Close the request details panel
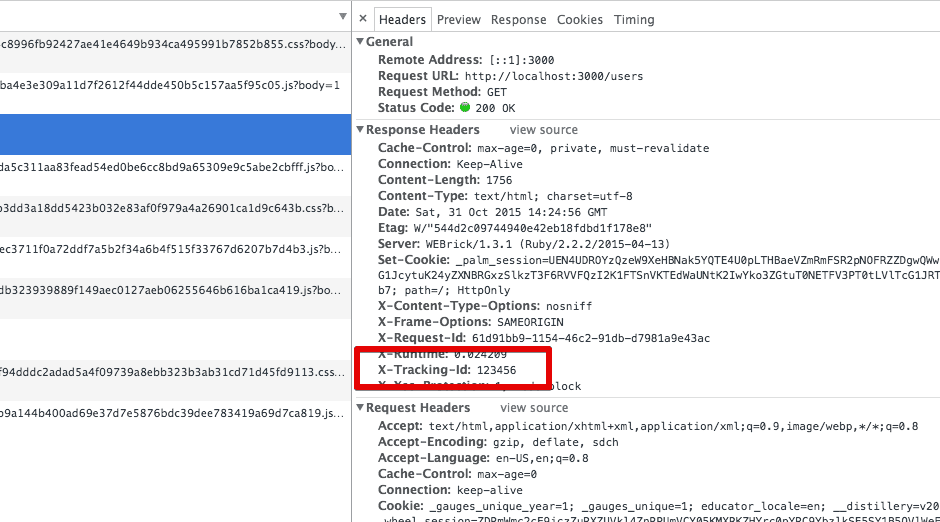This screenshot has width=940, height=522. point(362,19)
